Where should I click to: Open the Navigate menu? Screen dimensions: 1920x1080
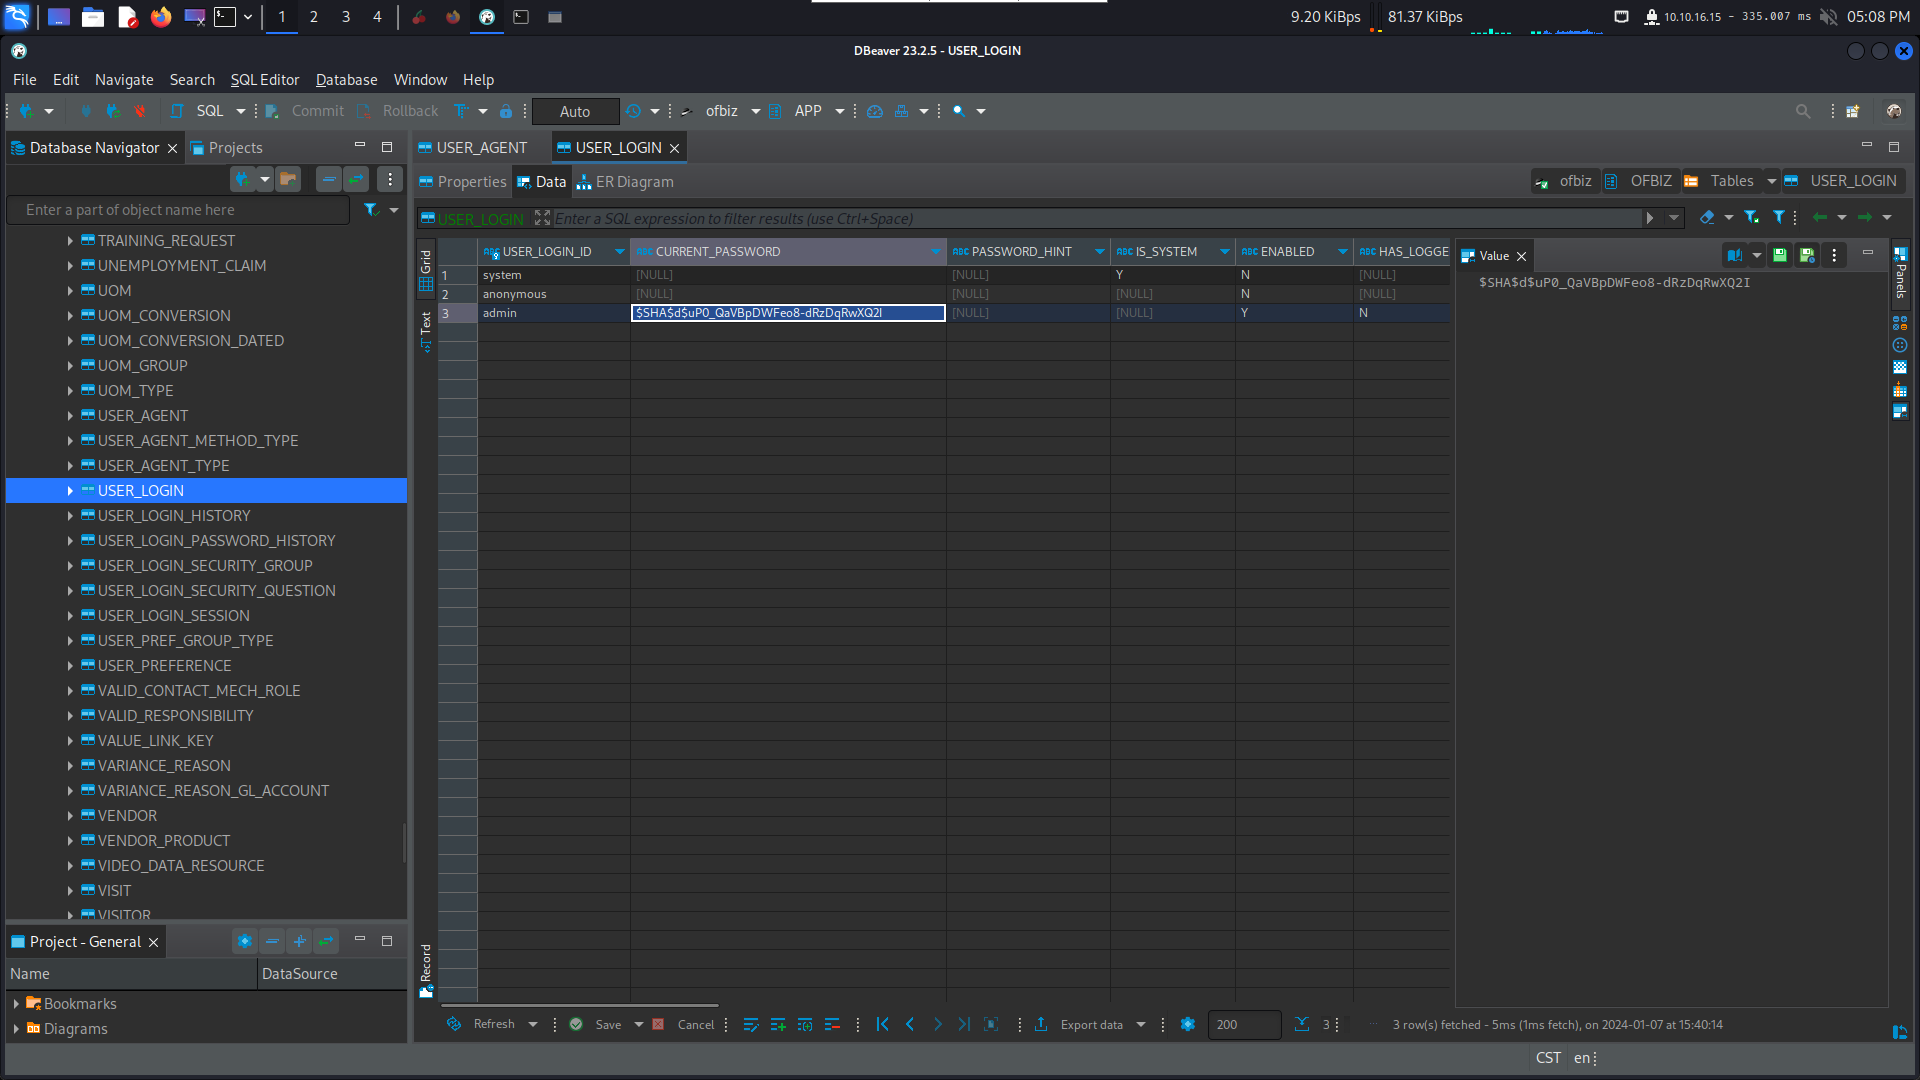(x=124, y=80)
